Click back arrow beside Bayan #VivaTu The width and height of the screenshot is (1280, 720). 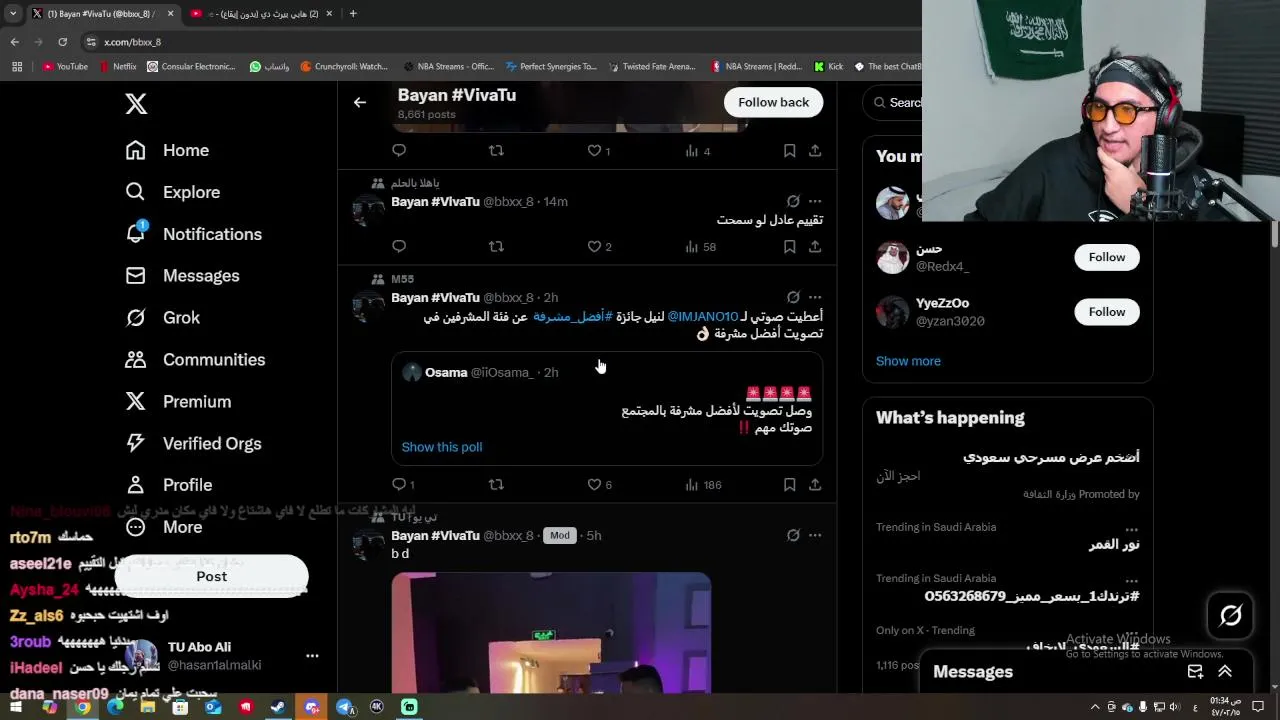pos(360,102)
